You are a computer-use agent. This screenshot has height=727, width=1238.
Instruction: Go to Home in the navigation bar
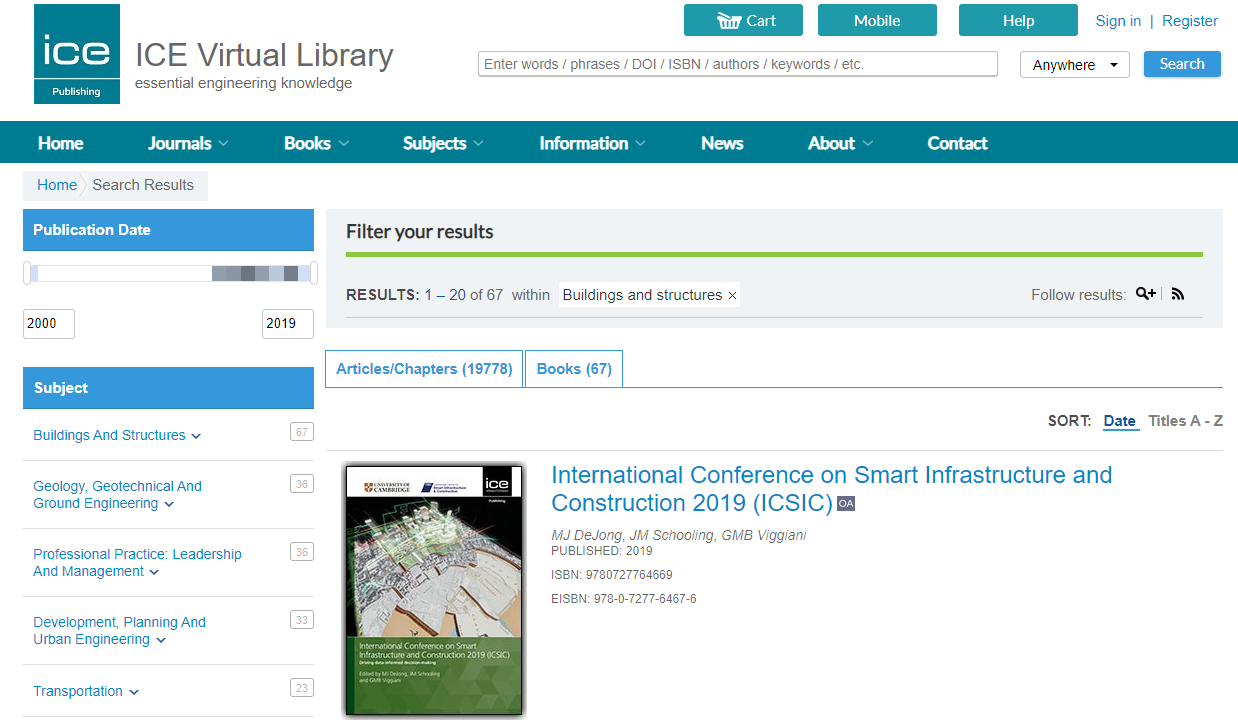click(x=61, y=143)
